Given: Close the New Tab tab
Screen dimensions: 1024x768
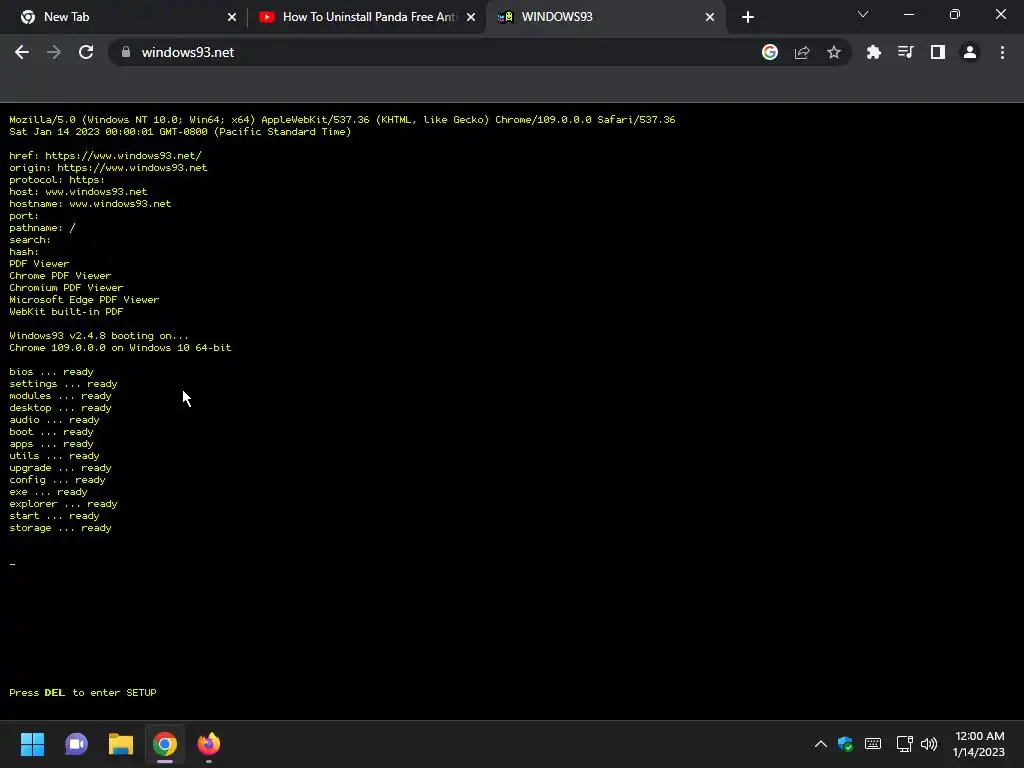Looking at the screenshot, I should point(232,17).
